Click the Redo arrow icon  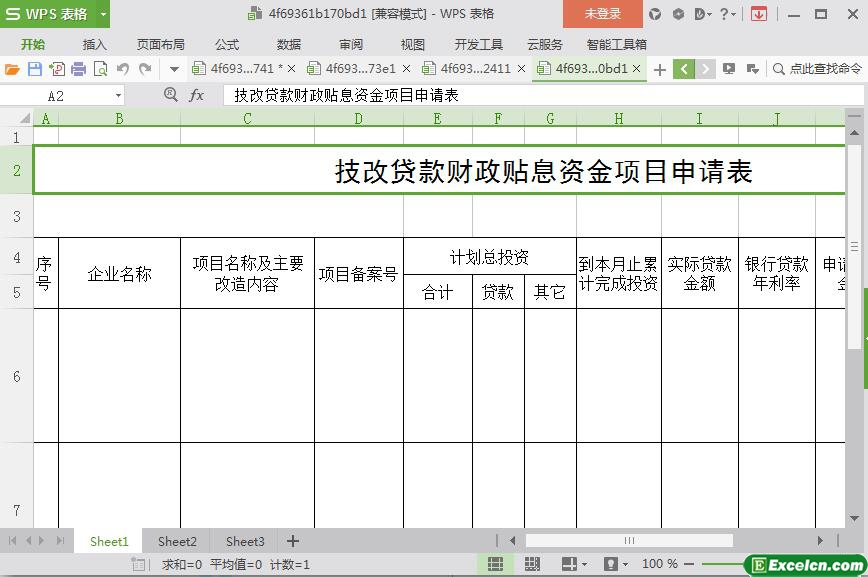(x=145, y=69)
